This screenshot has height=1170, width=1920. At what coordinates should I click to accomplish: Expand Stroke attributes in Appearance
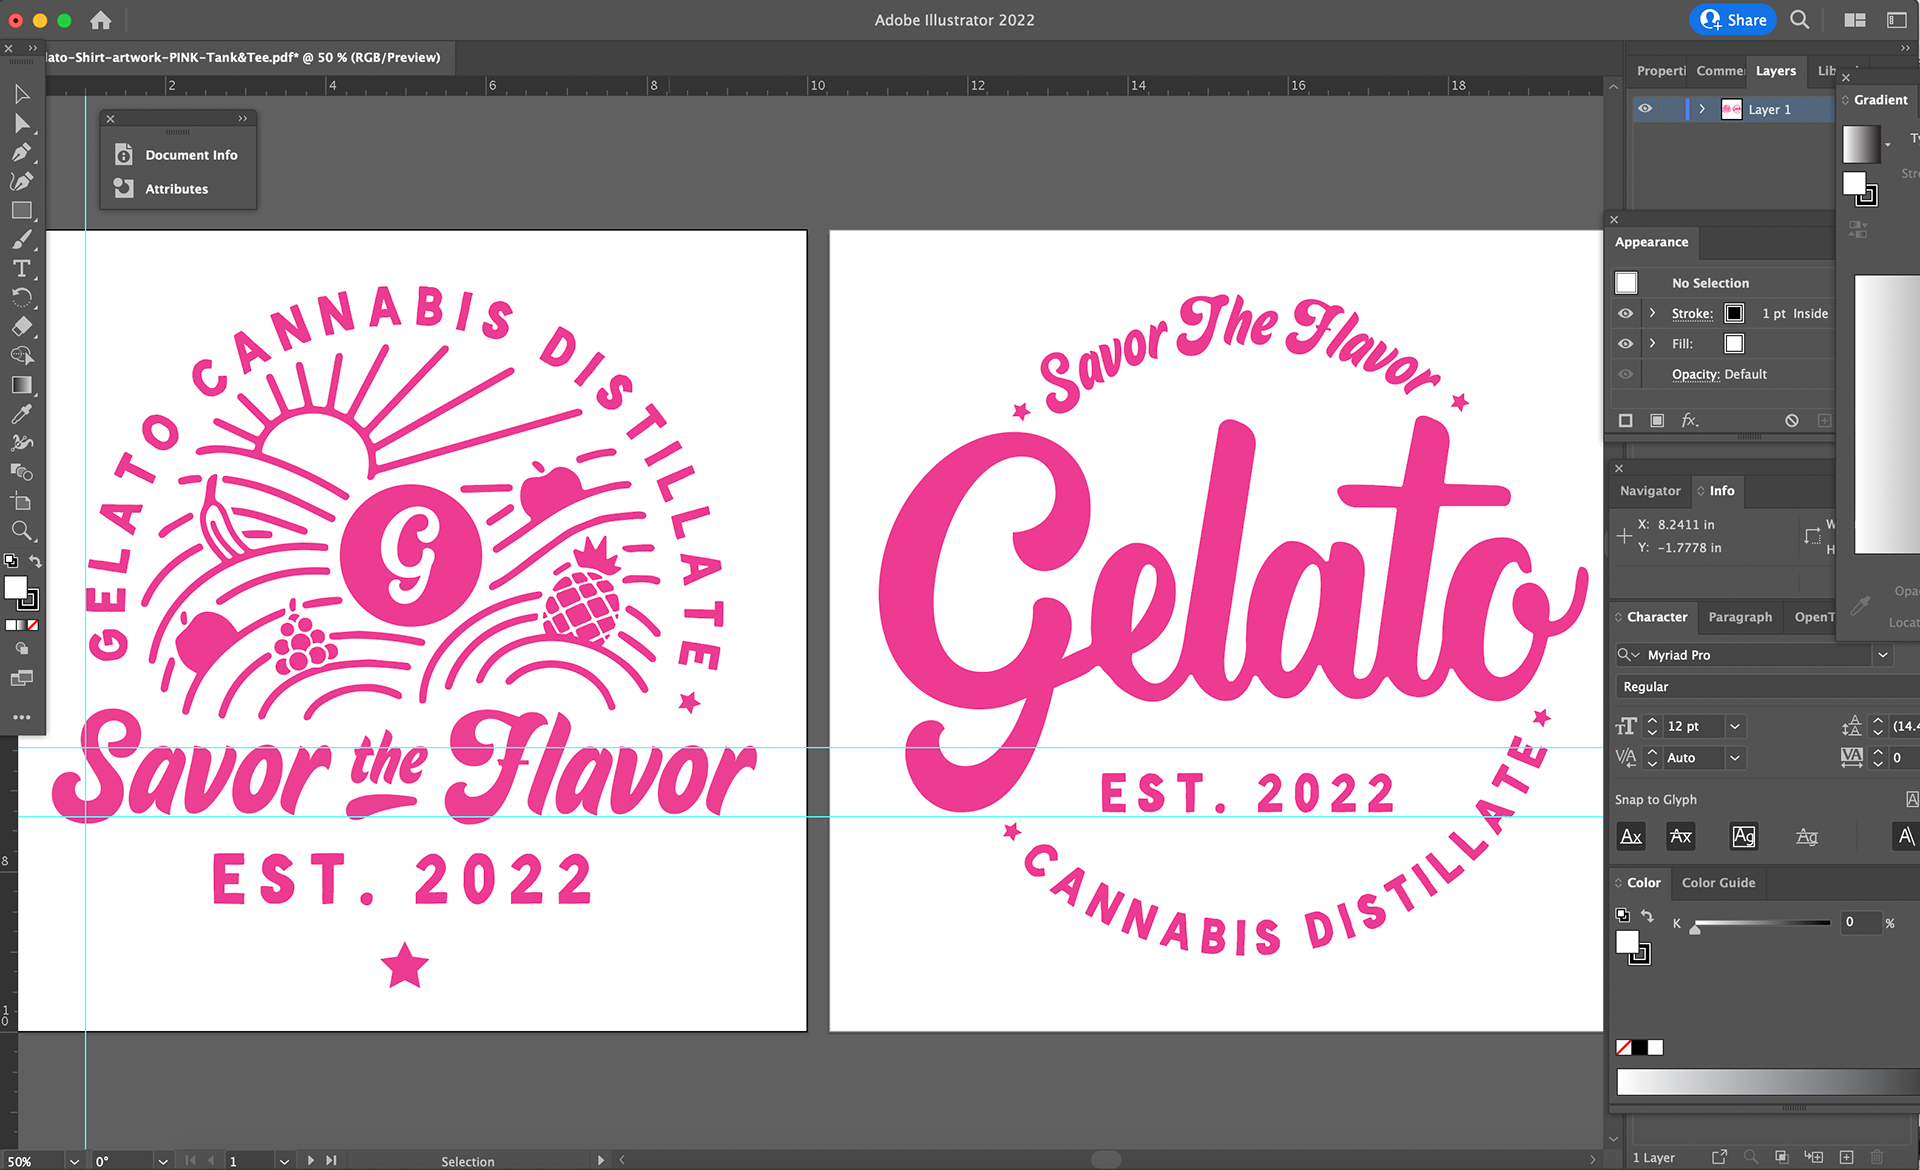pyautogui.click(x=1652, y=313)
